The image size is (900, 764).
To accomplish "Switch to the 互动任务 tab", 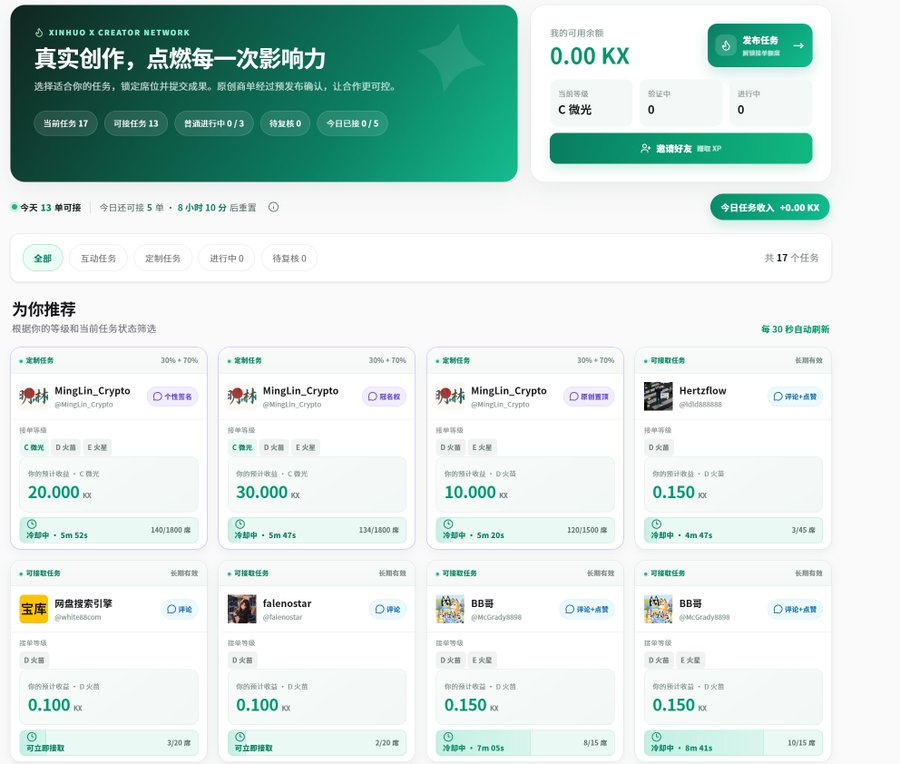I will point(98,258).
